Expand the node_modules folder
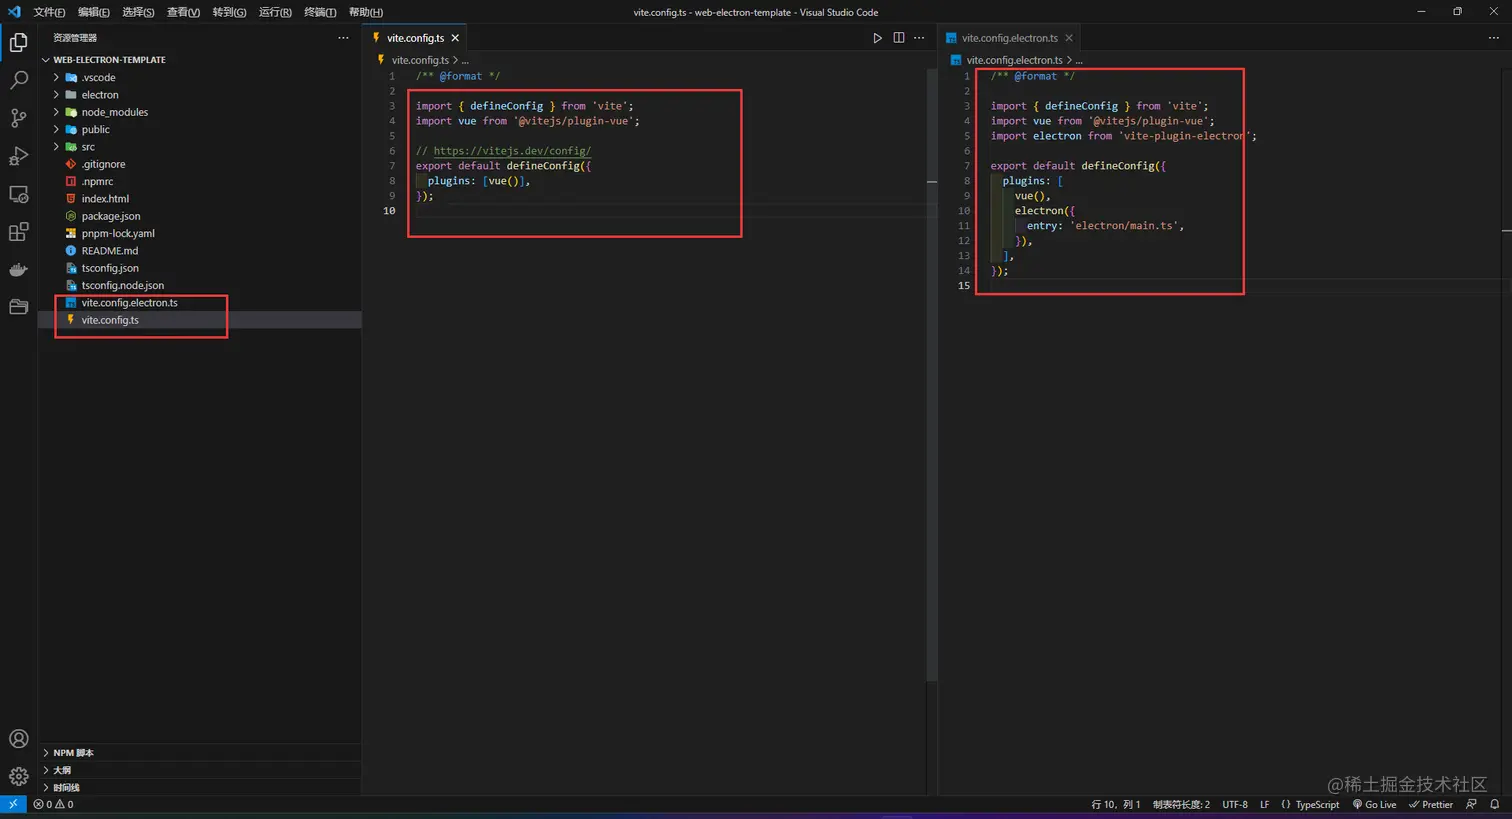Image resolution: width=1512 pixels, height=819 pixels. [x=114, y=112]
